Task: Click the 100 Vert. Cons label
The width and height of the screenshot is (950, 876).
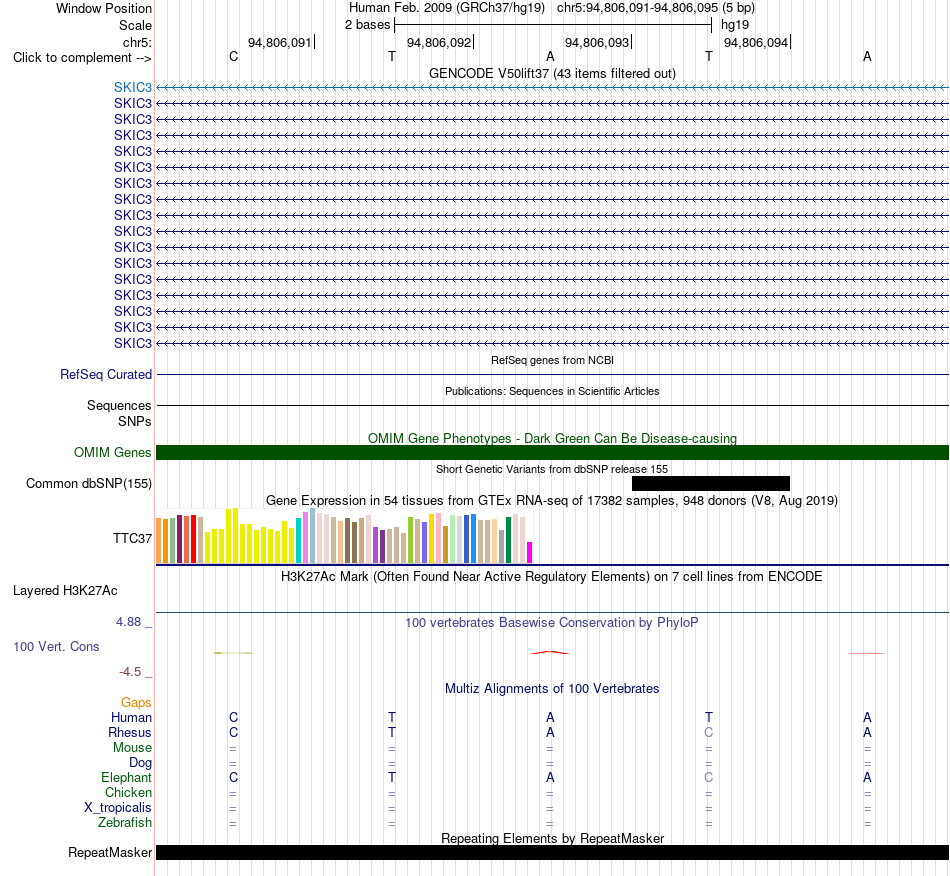Action: [56, 646]
